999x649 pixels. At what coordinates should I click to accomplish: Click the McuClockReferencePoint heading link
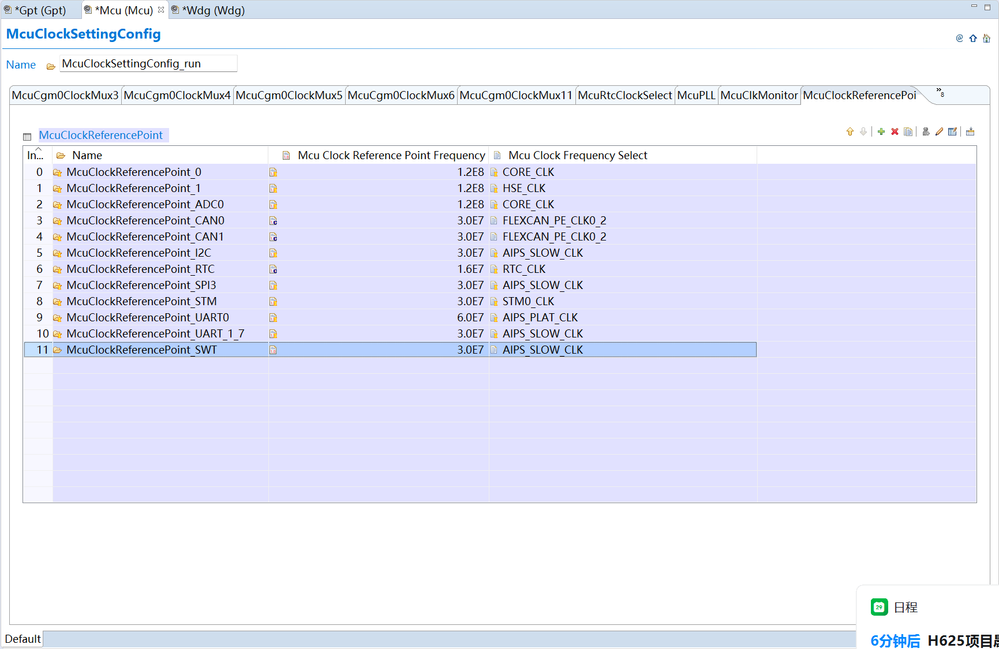pyautogui.click(x=101, y=135)
